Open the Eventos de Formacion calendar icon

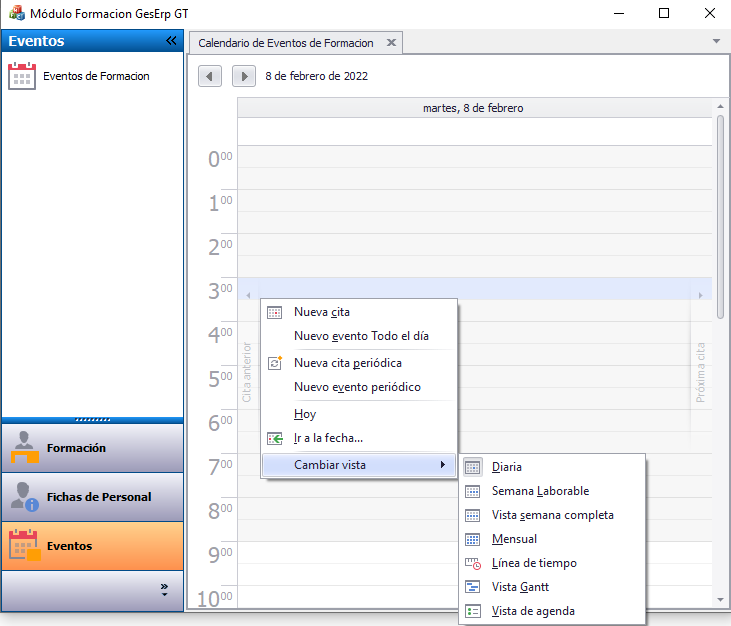click(x=22, y=76)
